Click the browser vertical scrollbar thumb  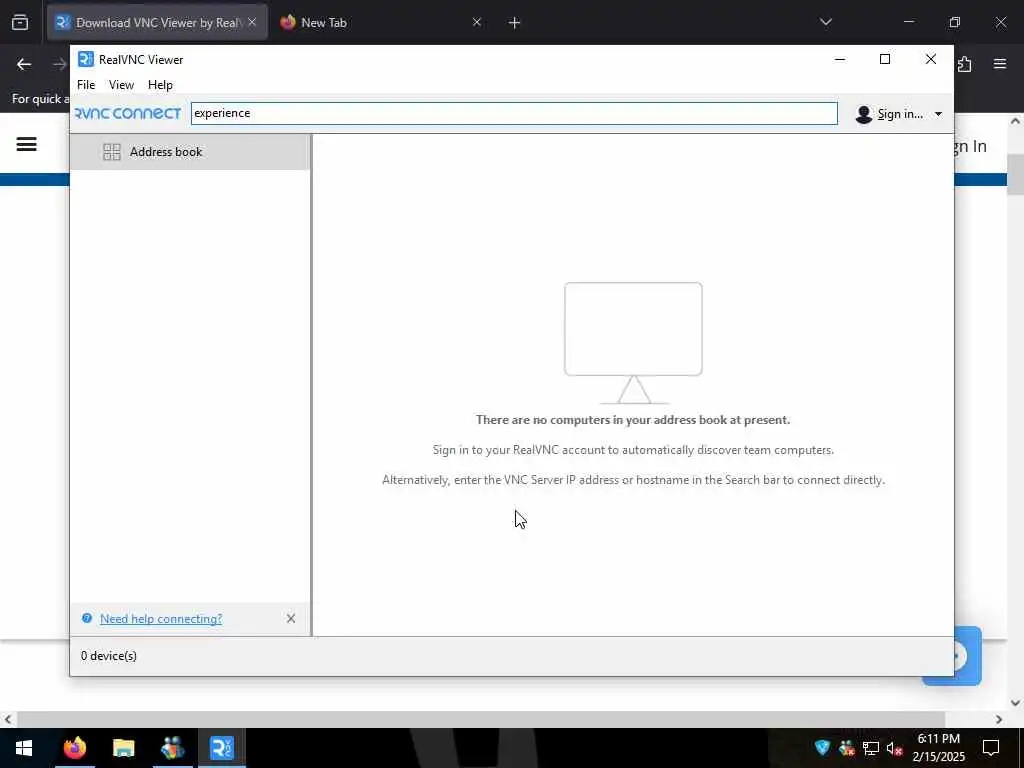[x=1016, y=174]
